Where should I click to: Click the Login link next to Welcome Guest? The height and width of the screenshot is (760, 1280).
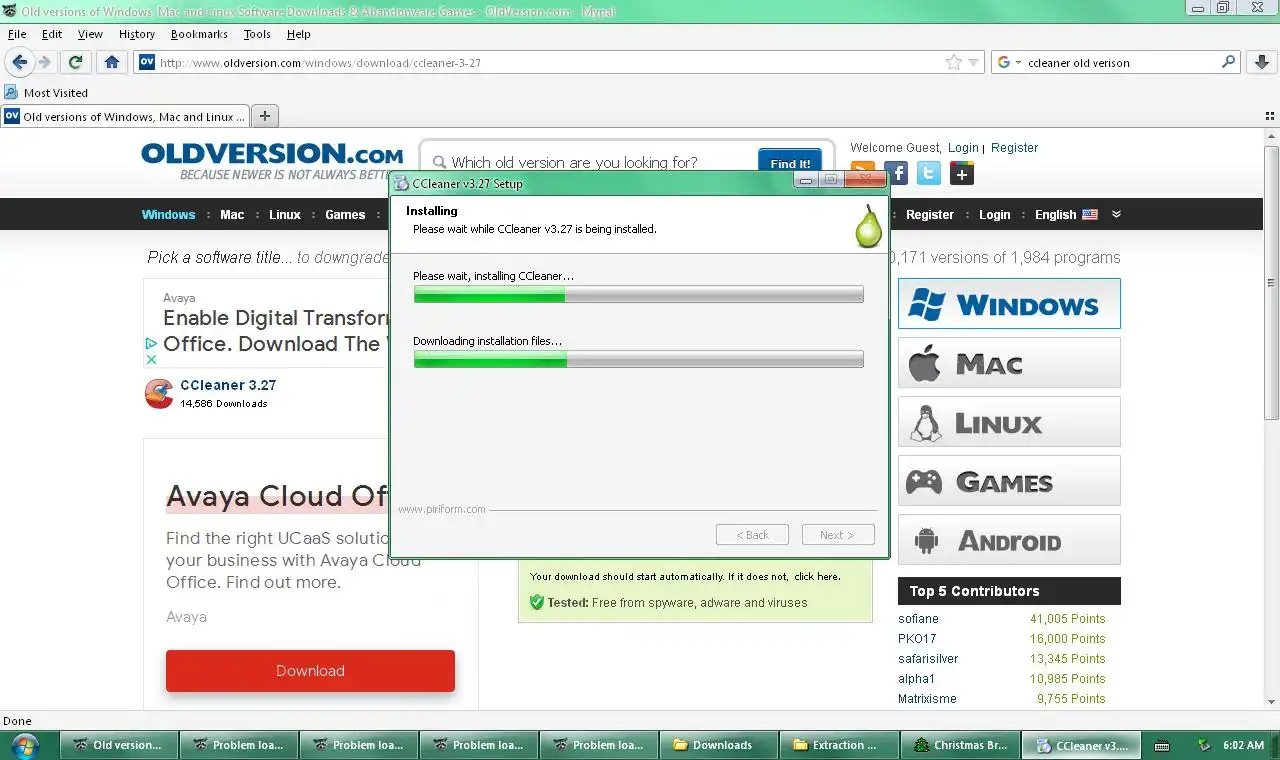pos(963,147)
